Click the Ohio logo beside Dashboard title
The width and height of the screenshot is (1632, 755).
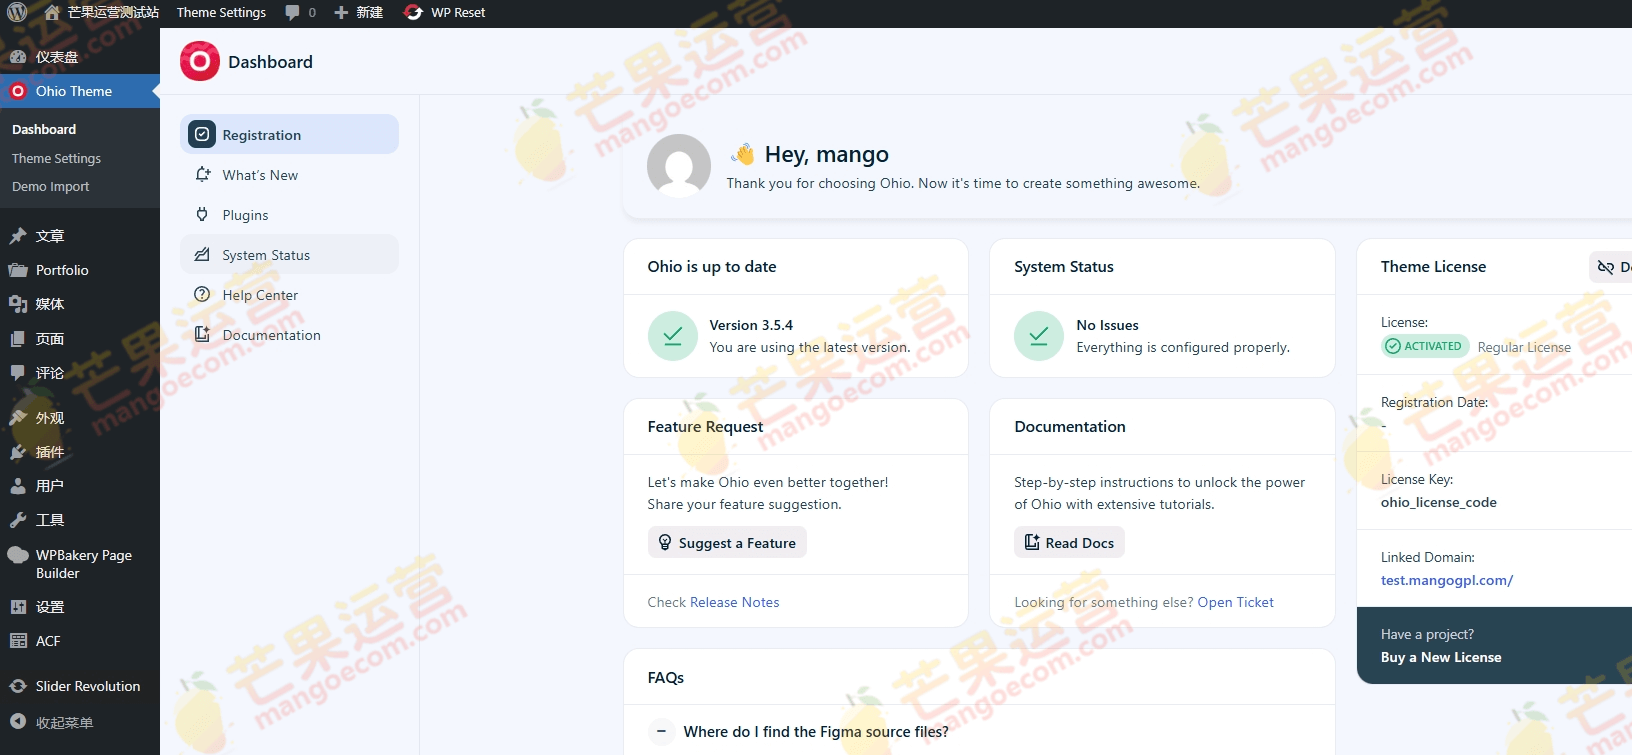click(200, 61)
